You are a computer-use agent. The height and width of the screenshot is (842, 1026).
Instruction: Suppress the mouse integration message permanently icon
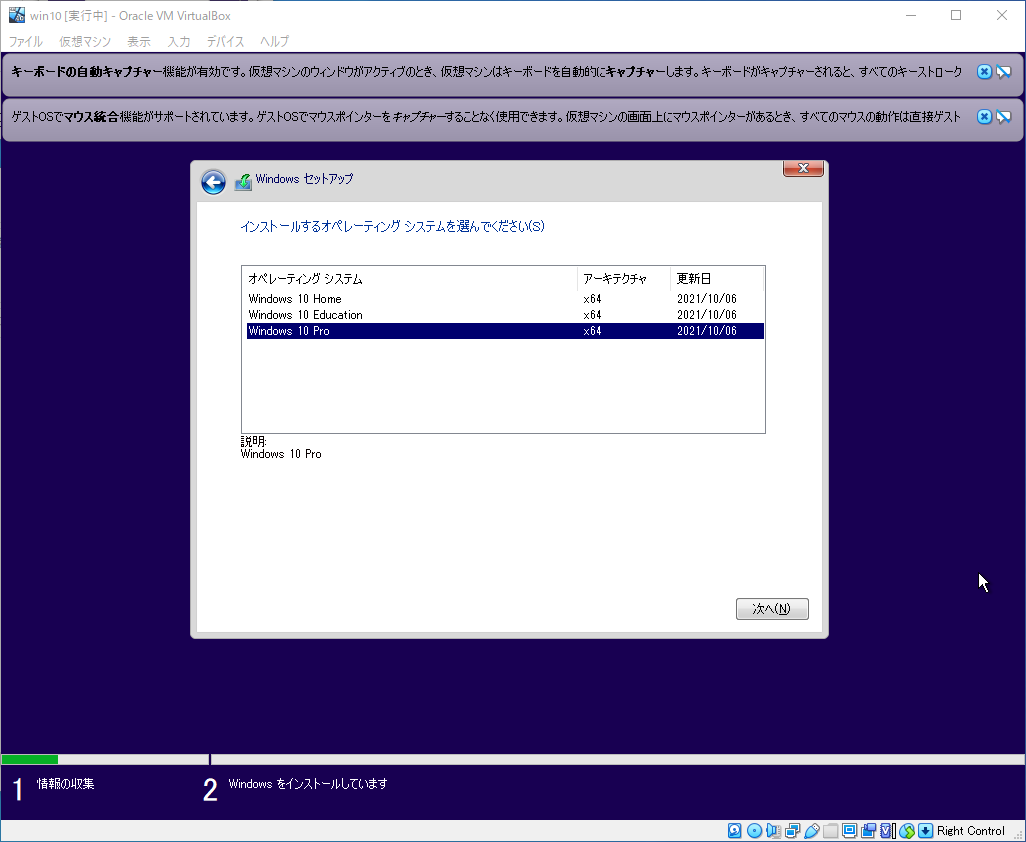point(1004,116)
